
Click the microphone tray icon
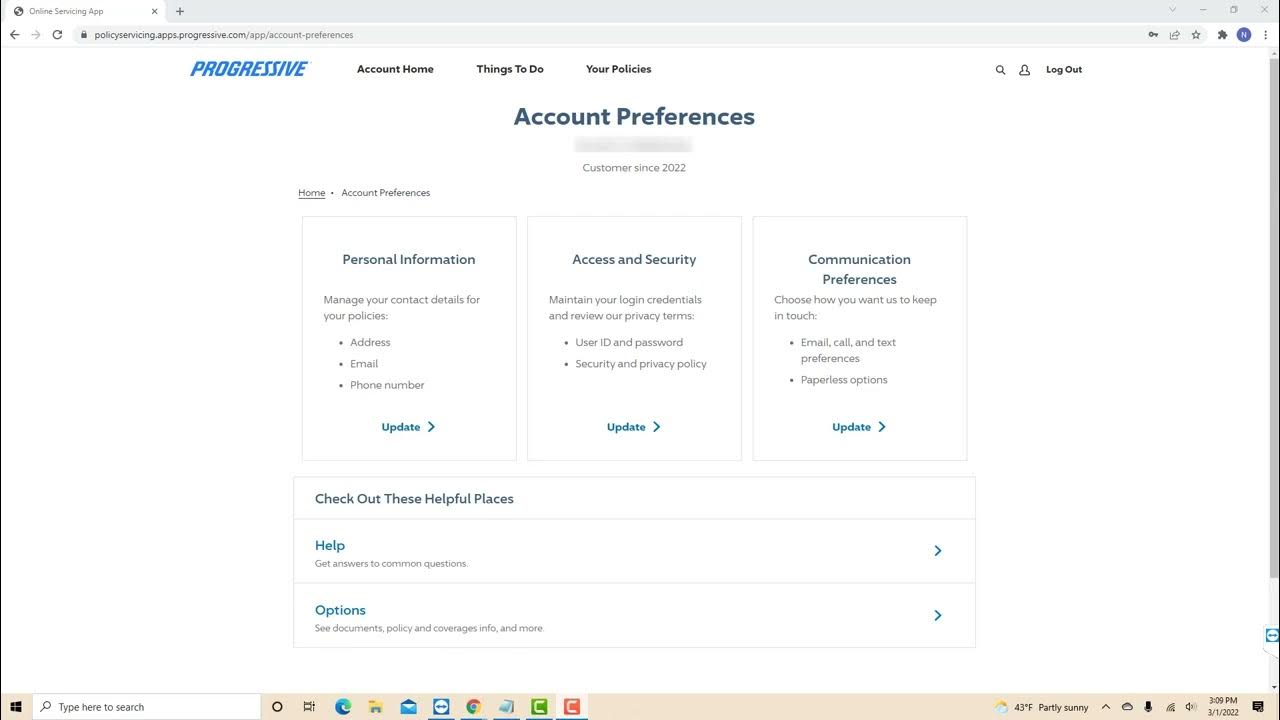click(x=1148, y=707)
